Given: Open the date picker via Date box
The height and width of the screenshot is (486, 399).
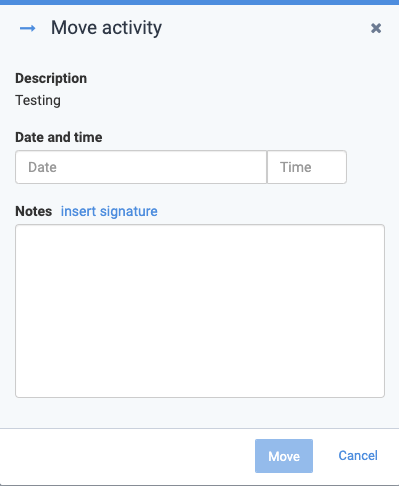Looking at the screenshot, I should 141,167.
